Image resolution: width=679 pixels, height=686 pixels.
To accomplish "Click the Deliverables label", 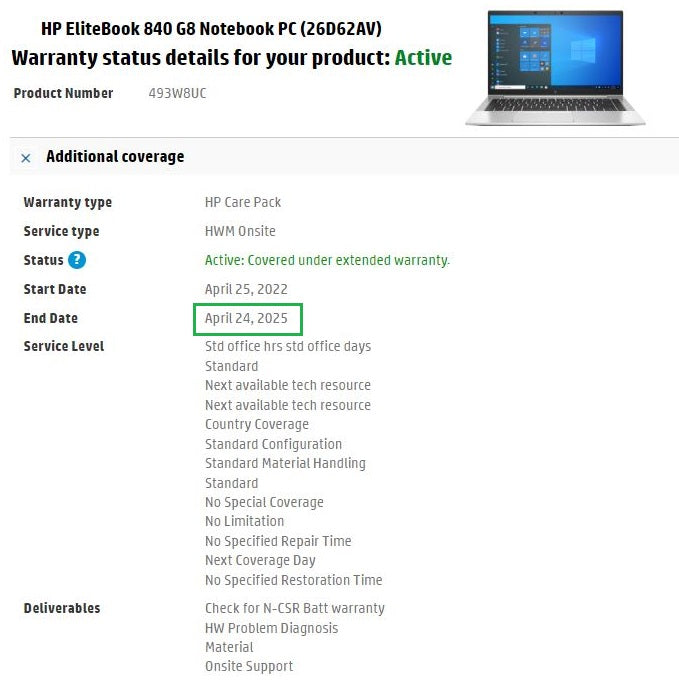I will coord(62,608).
